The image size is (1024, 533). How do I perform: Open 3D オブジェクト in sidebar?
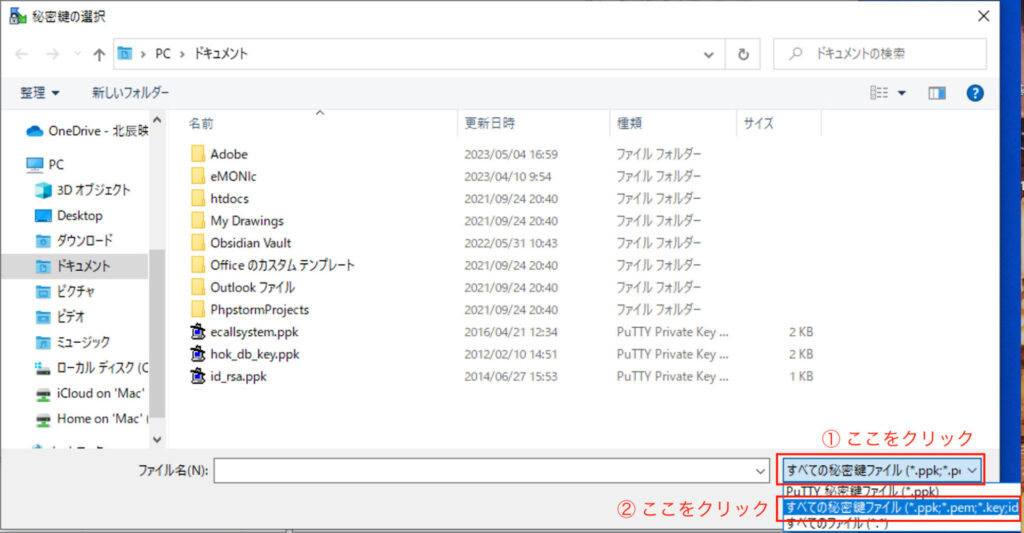click(83, 190)
